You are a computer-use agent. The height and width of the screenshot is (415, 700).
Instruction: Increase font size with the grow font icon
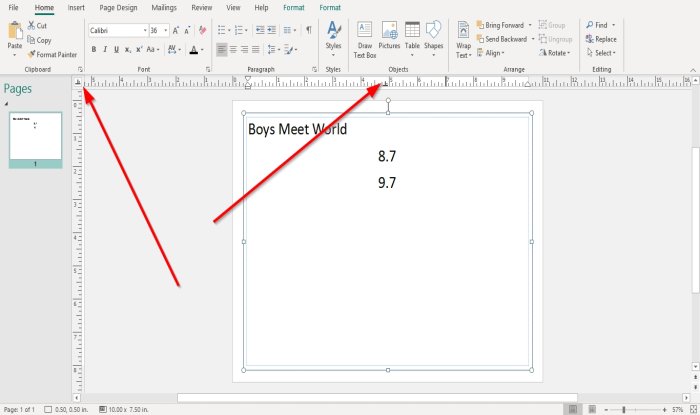point(176,30)
